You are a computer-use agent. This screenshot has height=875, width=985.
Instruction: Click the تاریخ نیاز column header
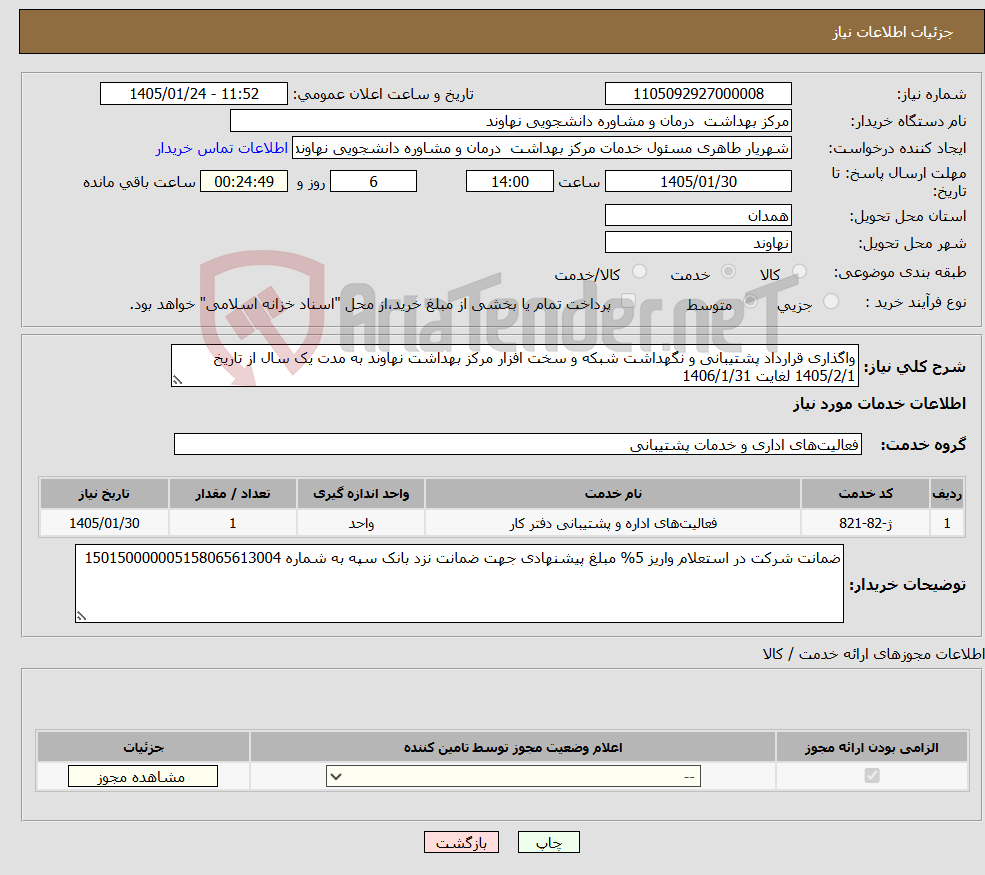(104, 494)
